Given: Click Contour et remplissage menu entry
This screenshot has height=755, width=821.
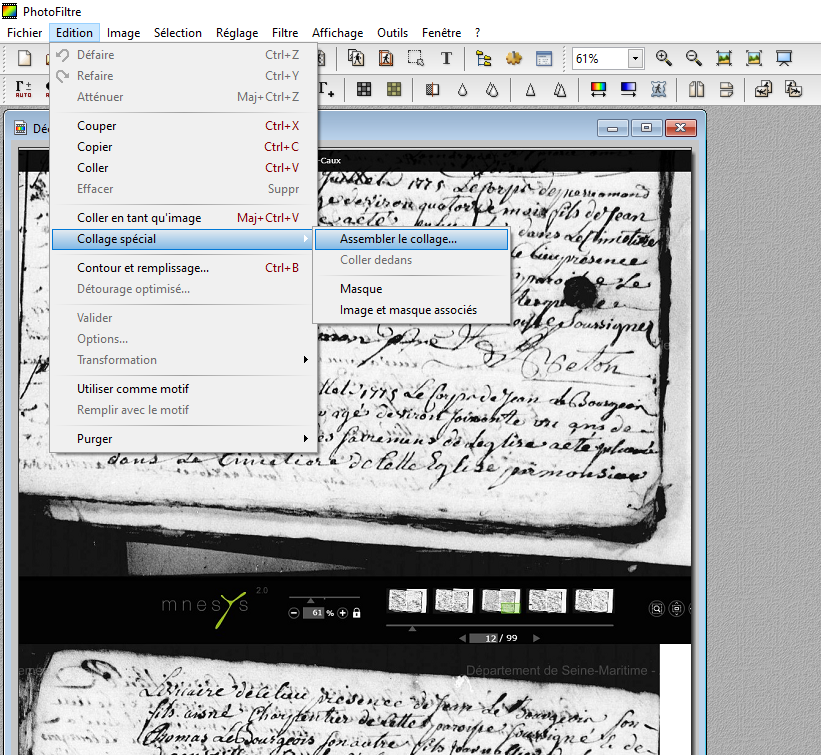Looking at the screenshot, I should [x=143, y=268].
